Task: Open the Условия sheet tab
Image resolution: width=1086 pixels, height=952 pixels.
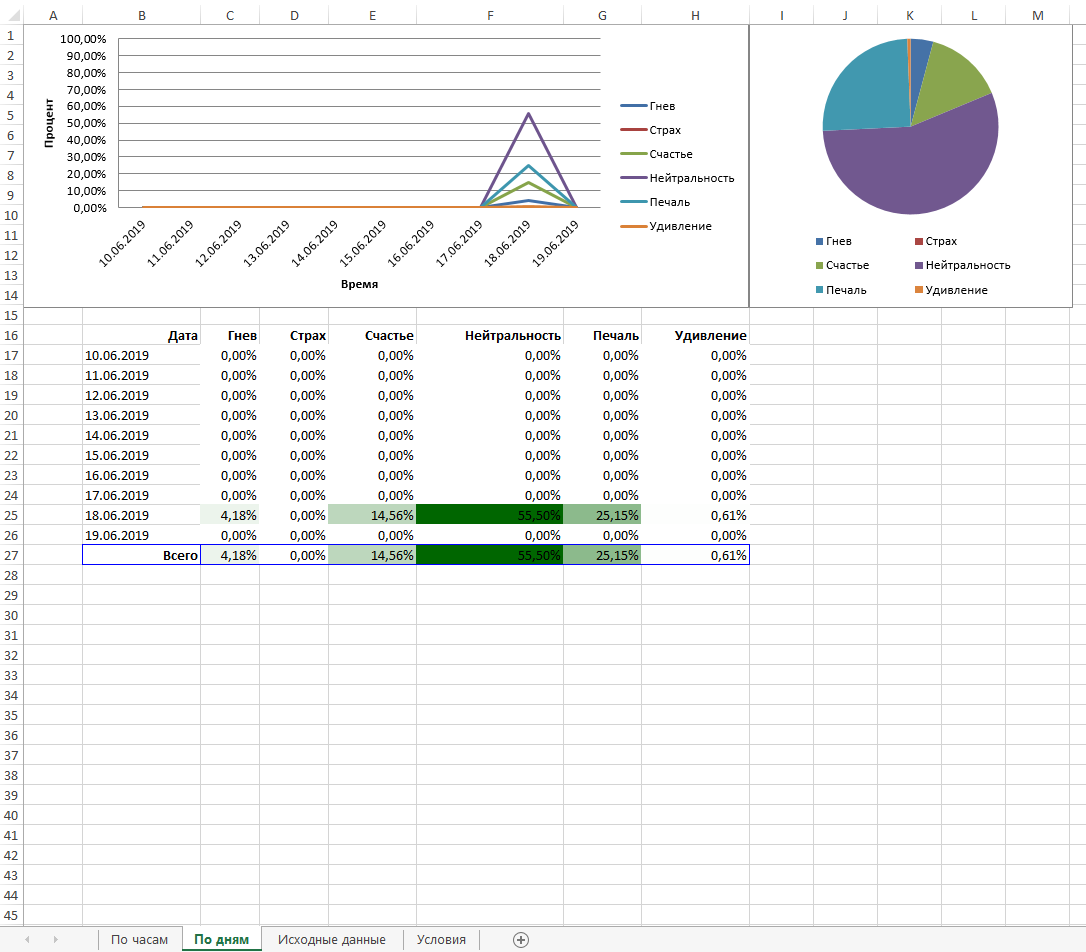Action: pos(441,940)
